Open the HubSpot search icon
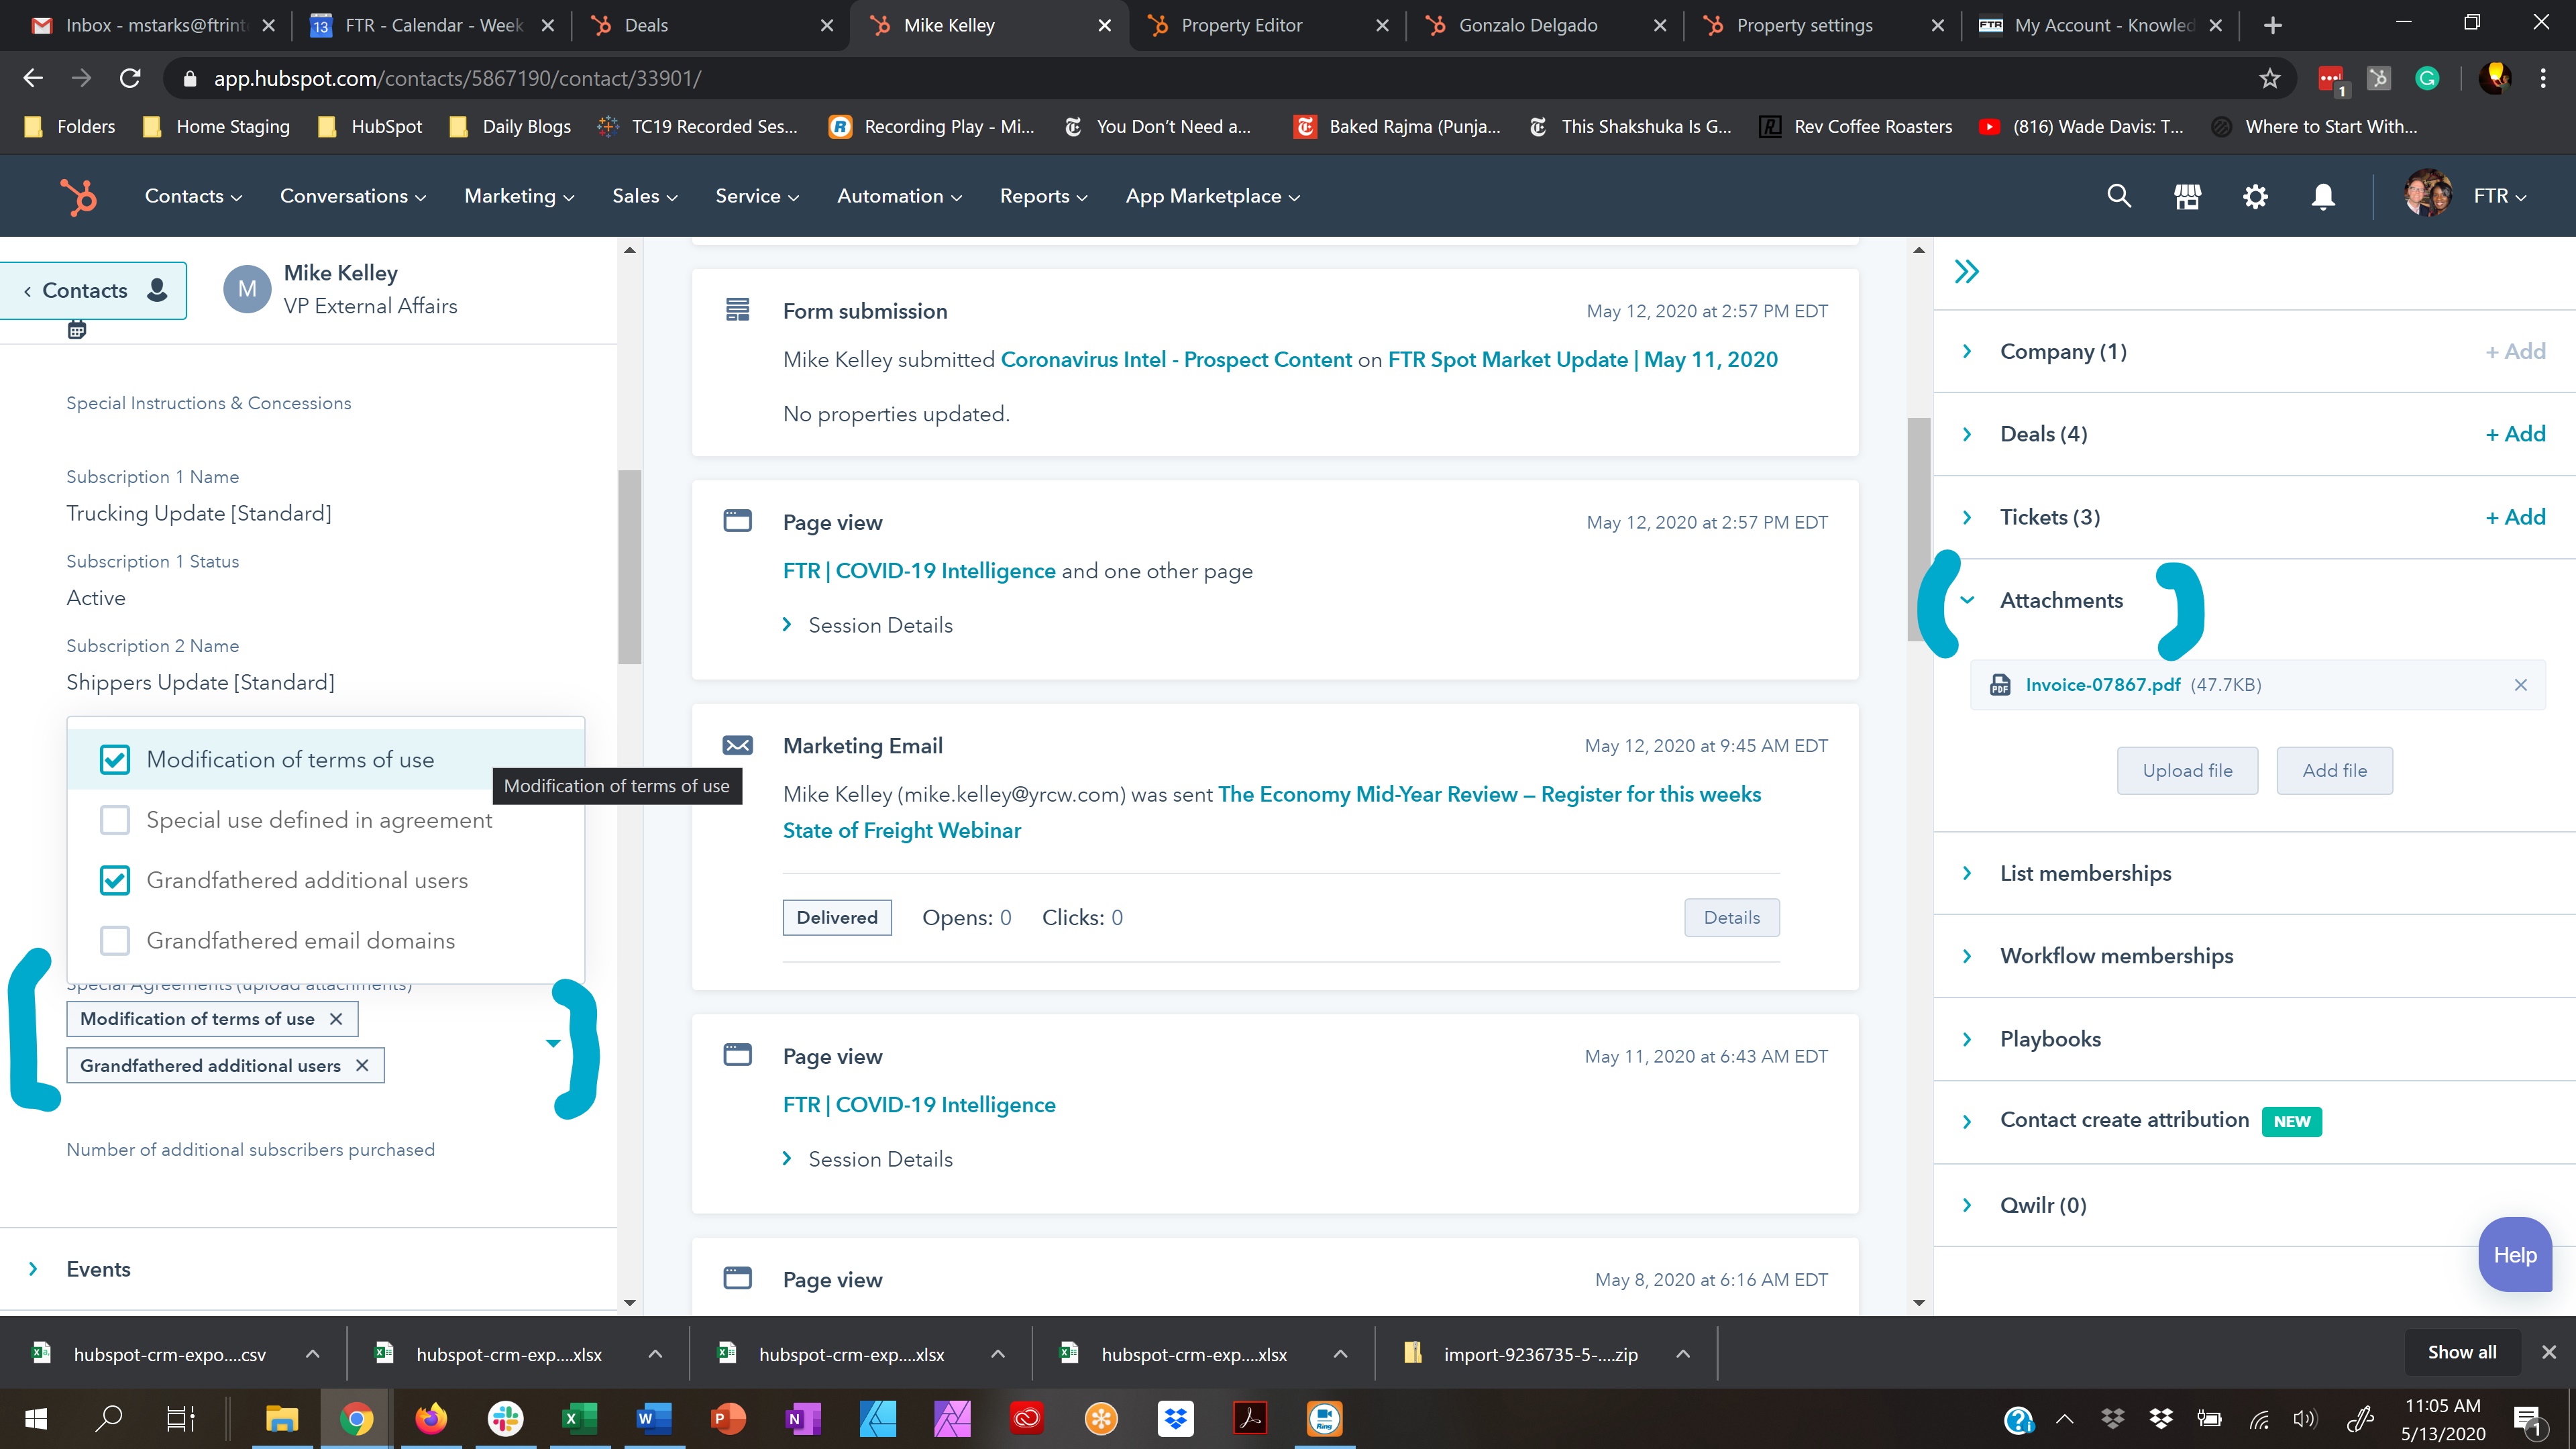 click(x=2119, y=196)
